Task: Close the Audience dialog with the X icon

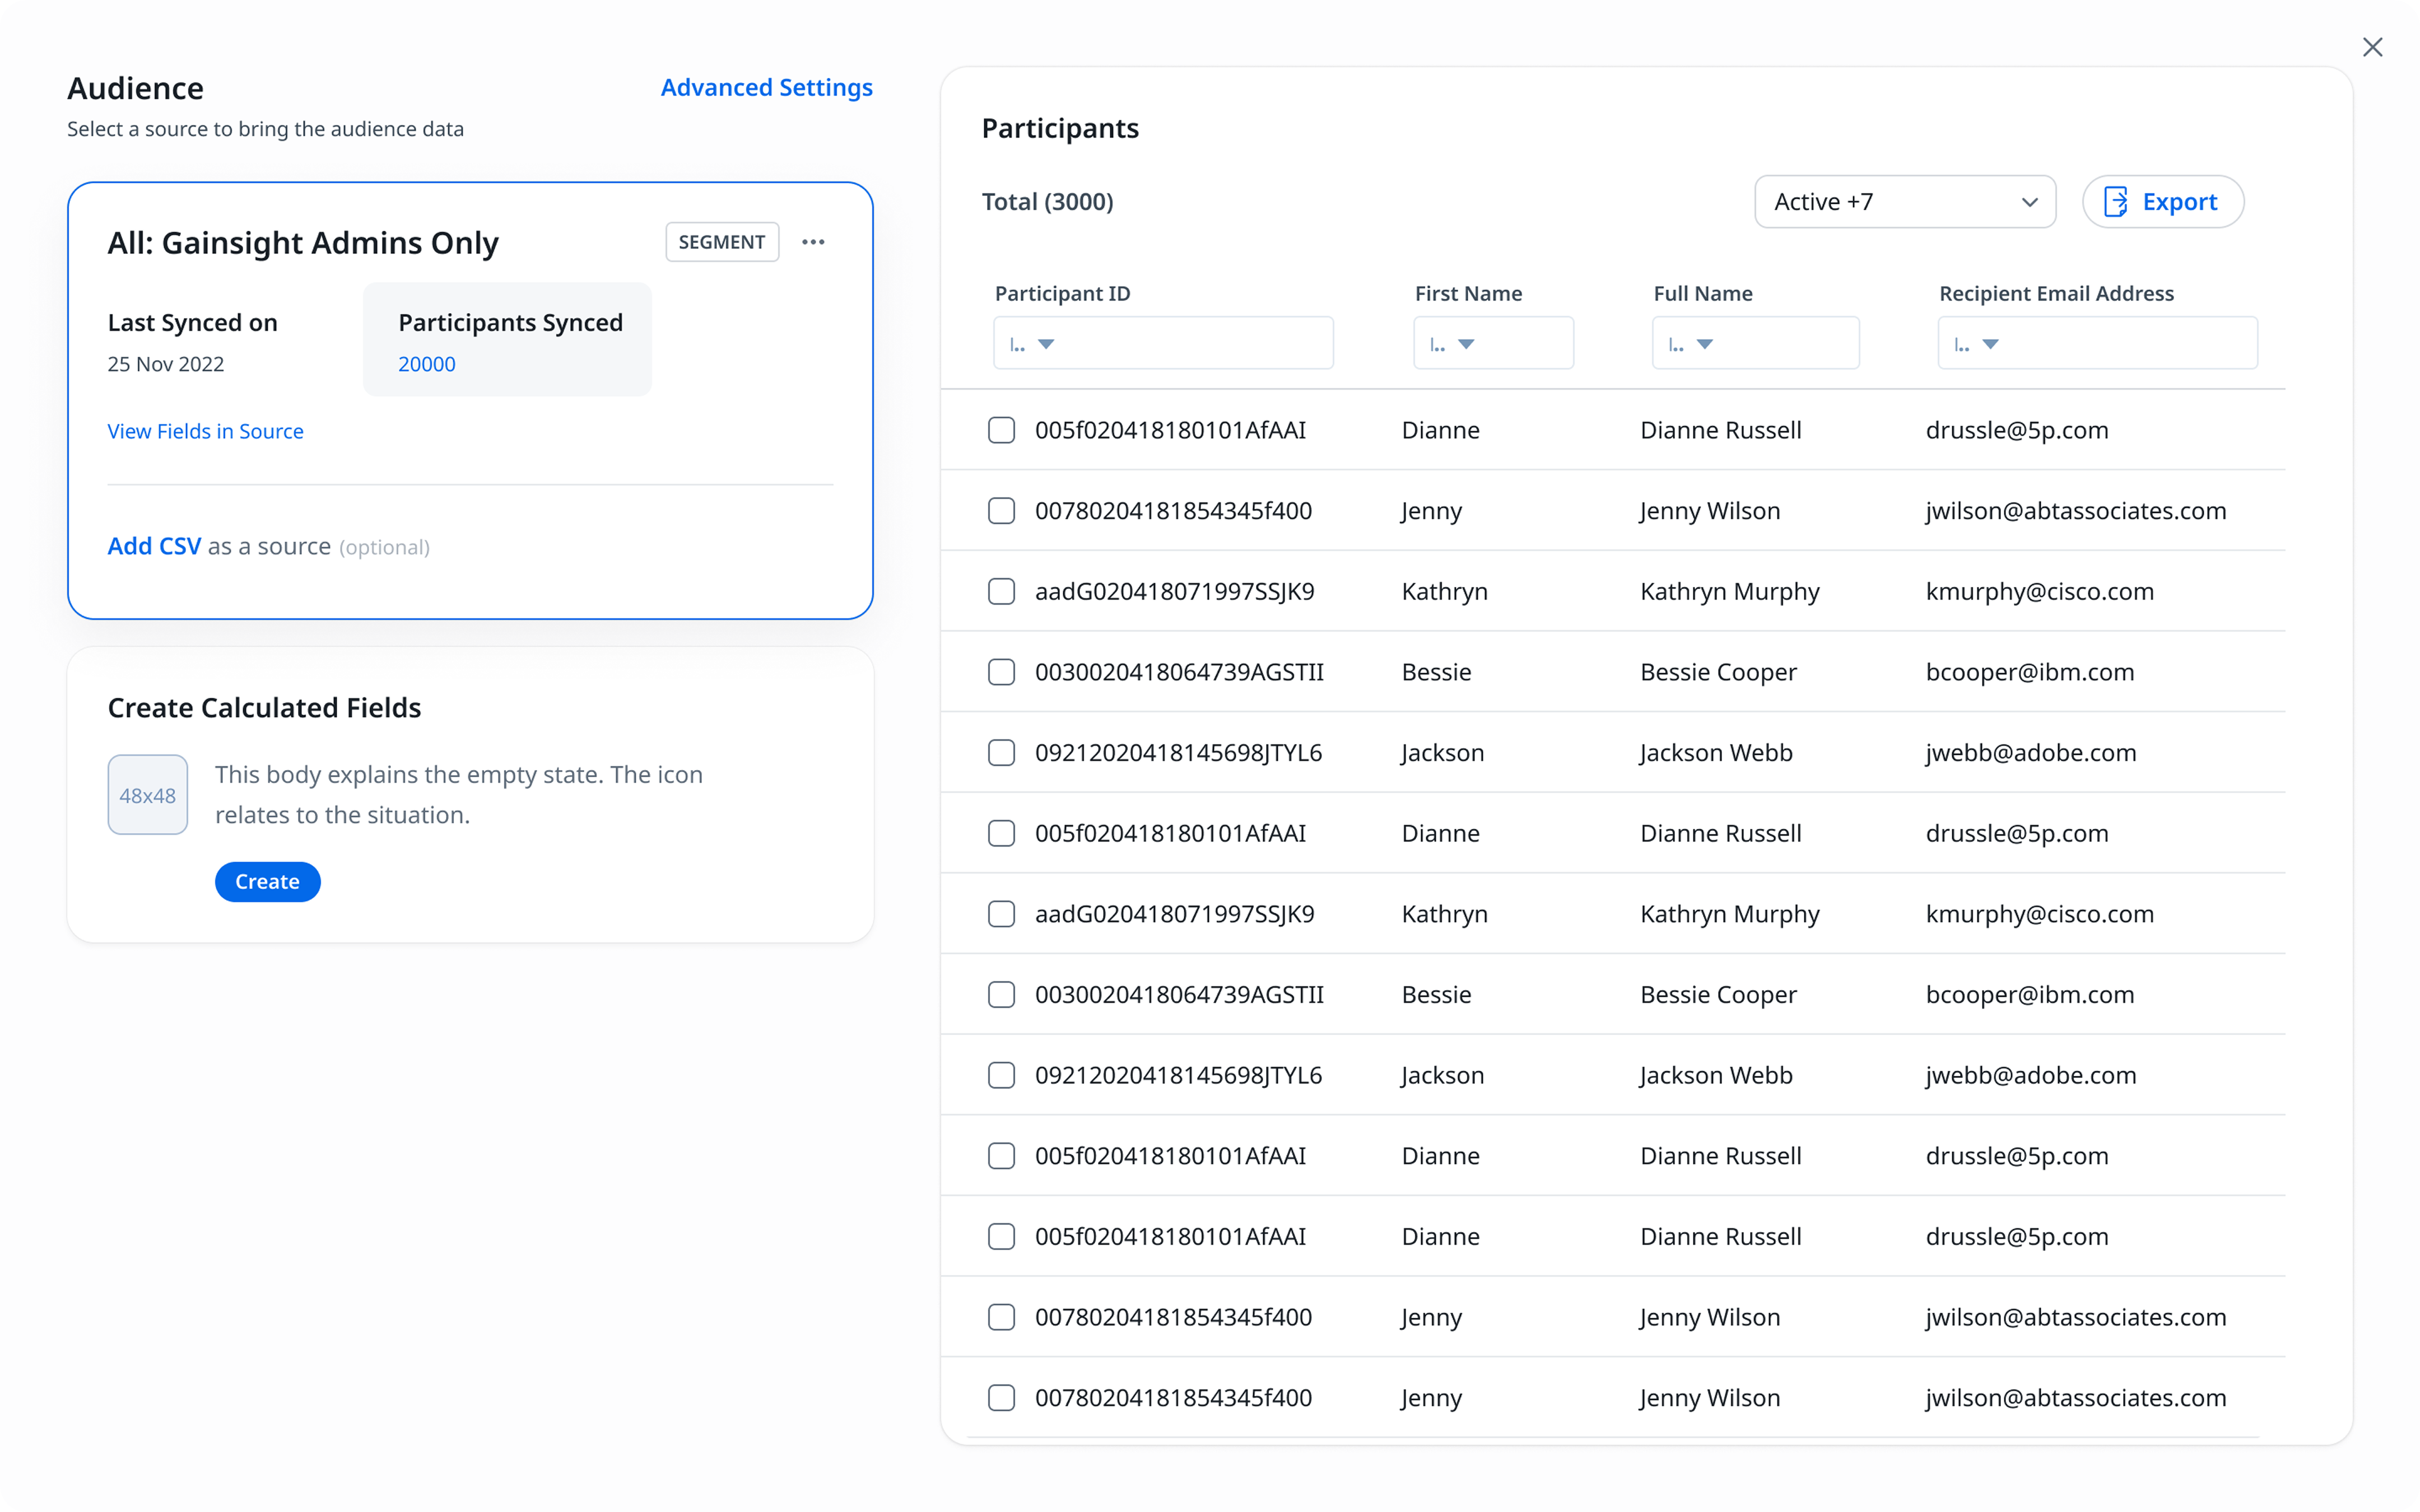Action: click(2372, 47)
